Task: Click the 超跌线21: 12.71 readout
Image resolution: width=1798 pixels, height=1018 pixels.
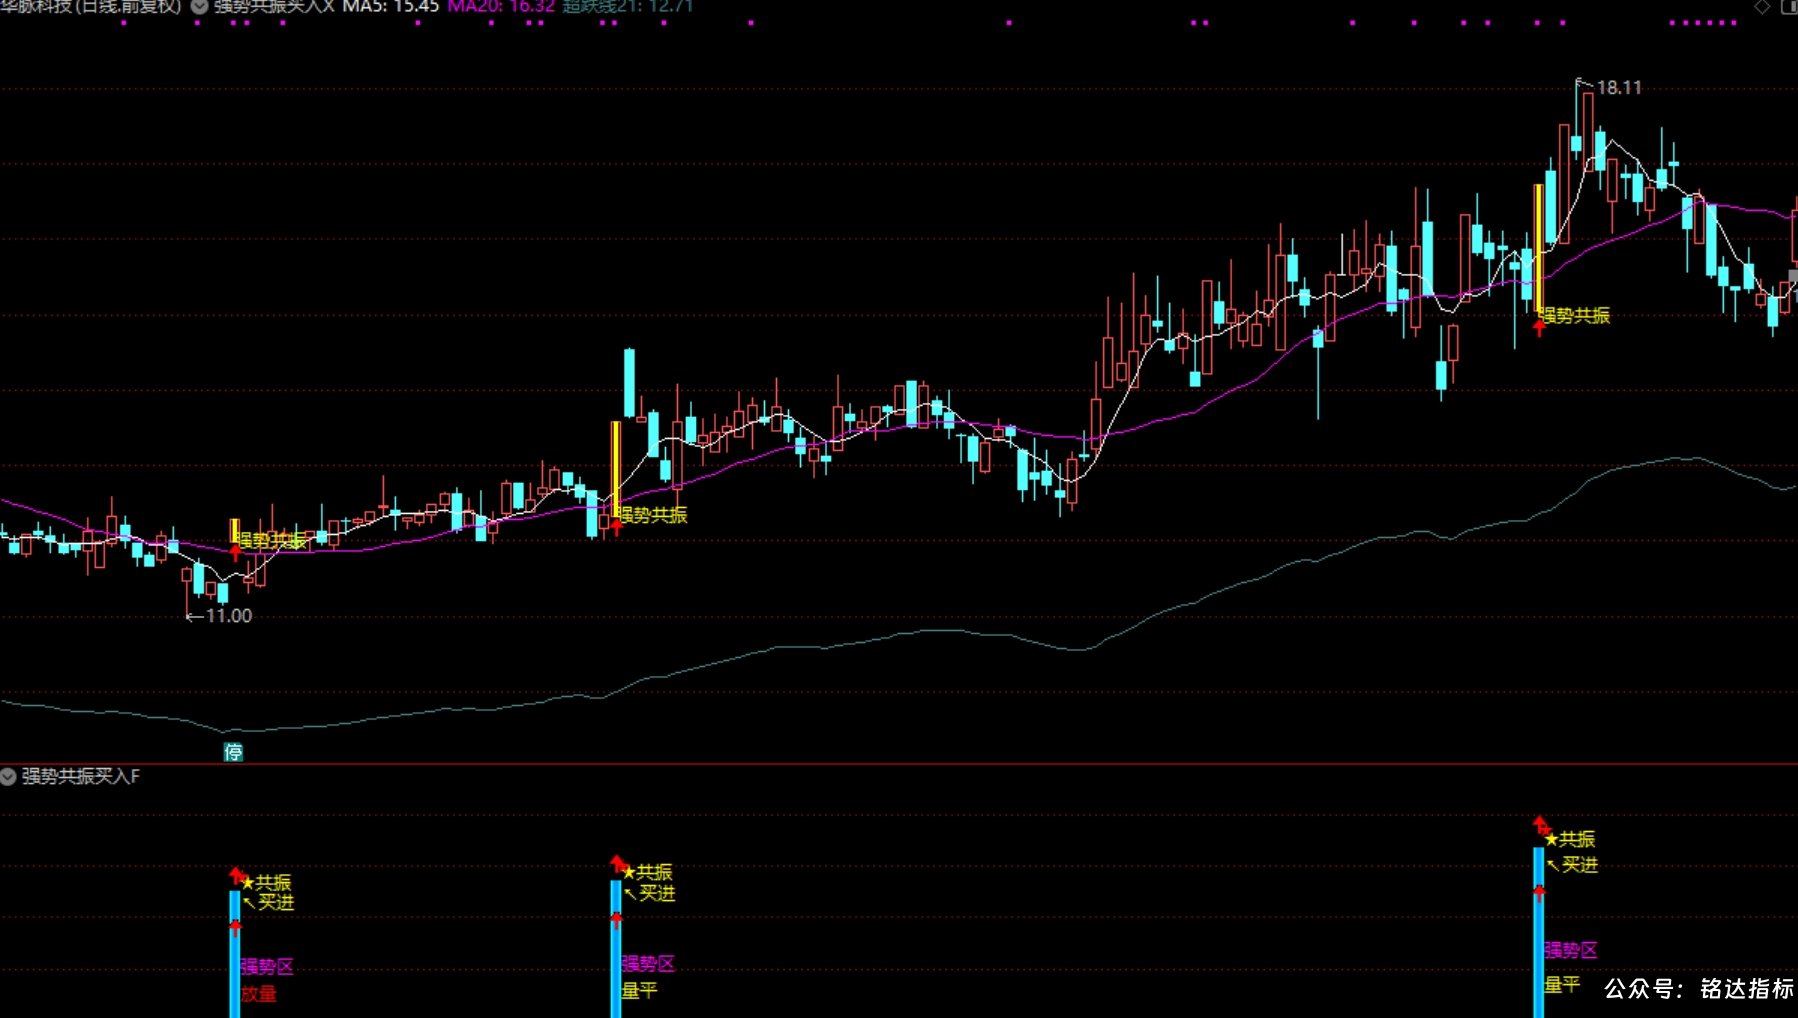Action: (628, 6)
